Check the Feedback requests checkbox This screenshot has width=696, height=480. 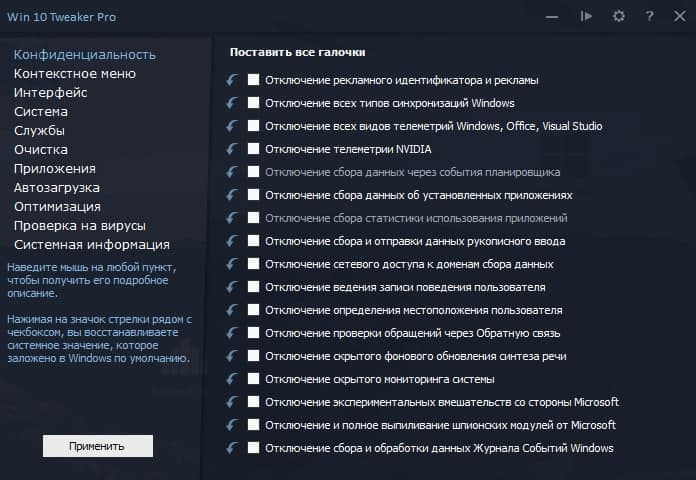[254, 333]
